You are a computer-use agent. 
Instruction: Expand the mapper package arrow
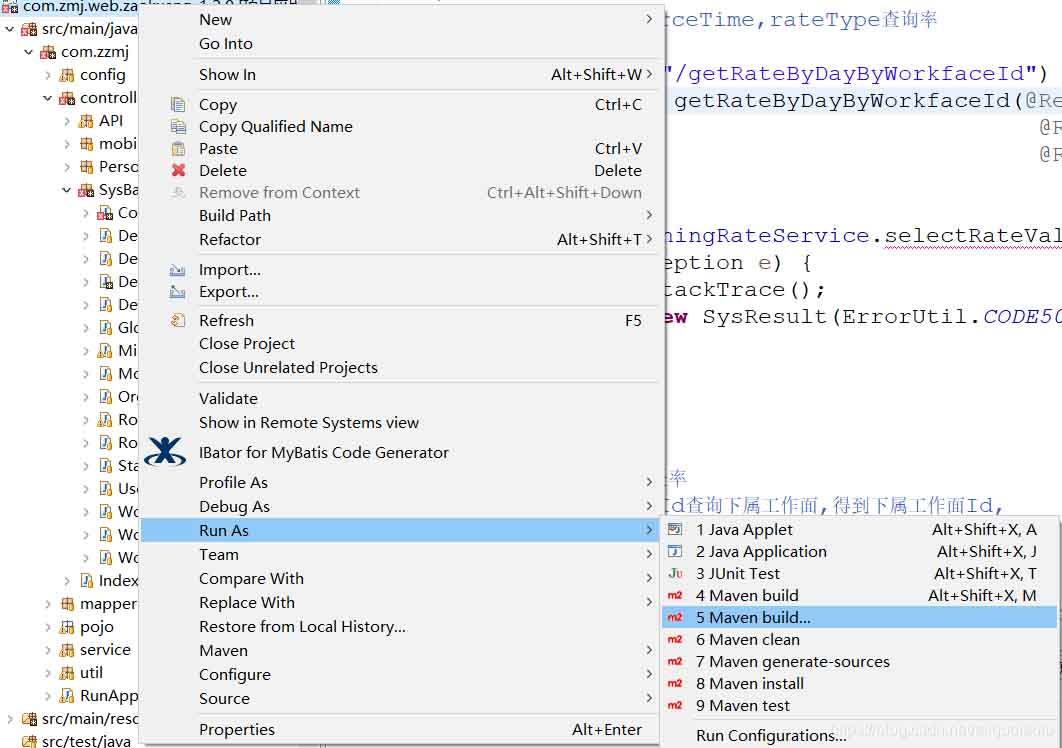(48, 604)
